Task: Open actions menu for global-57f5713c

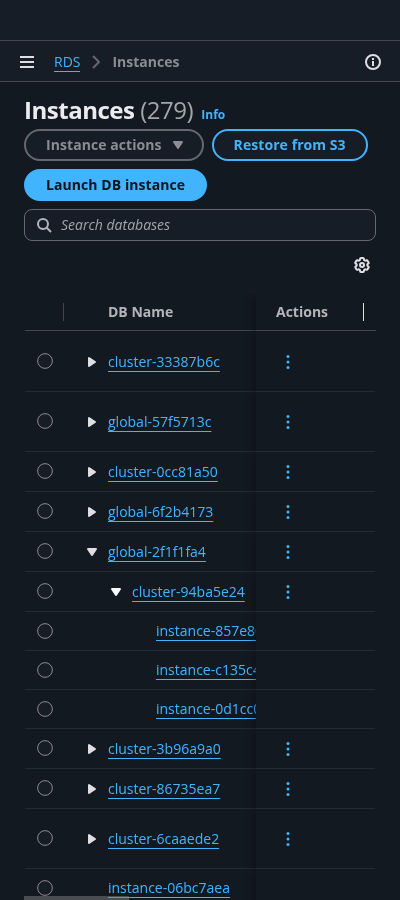Action: [288, 422]
